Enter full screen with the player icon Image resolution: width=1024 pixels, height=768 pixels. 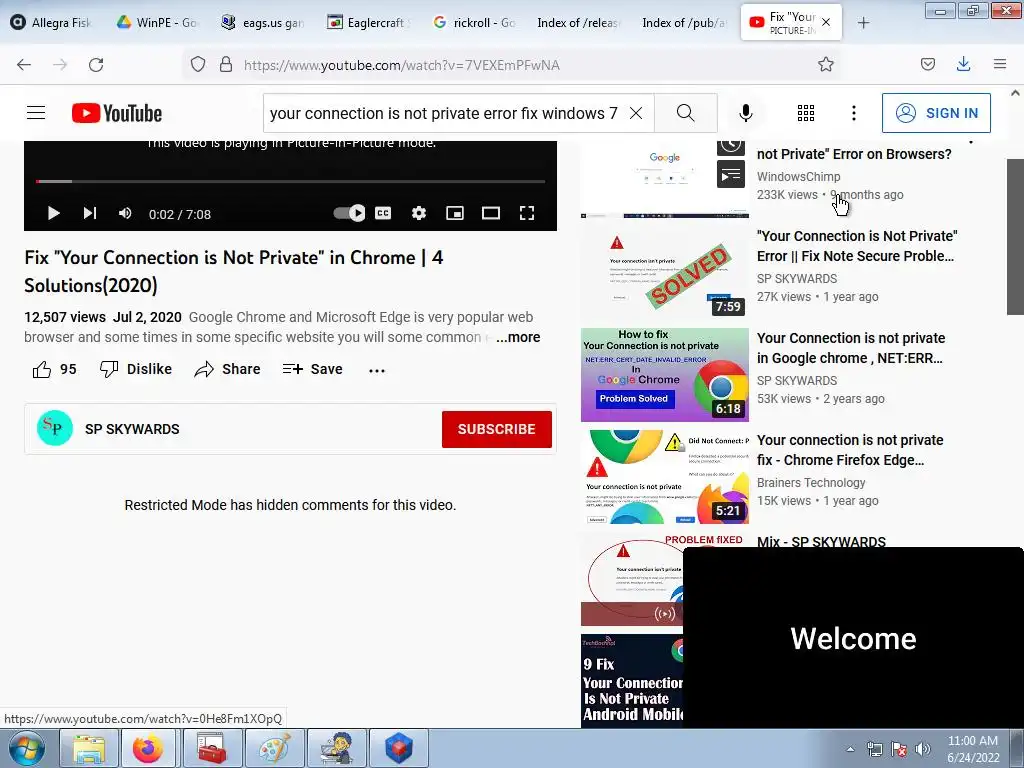(x=527, y=213)
